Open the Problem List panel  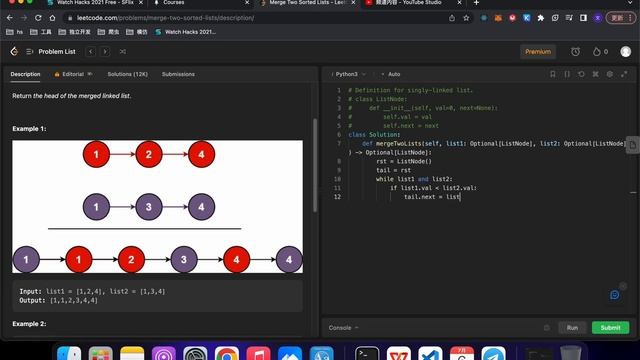coord(51,51)
